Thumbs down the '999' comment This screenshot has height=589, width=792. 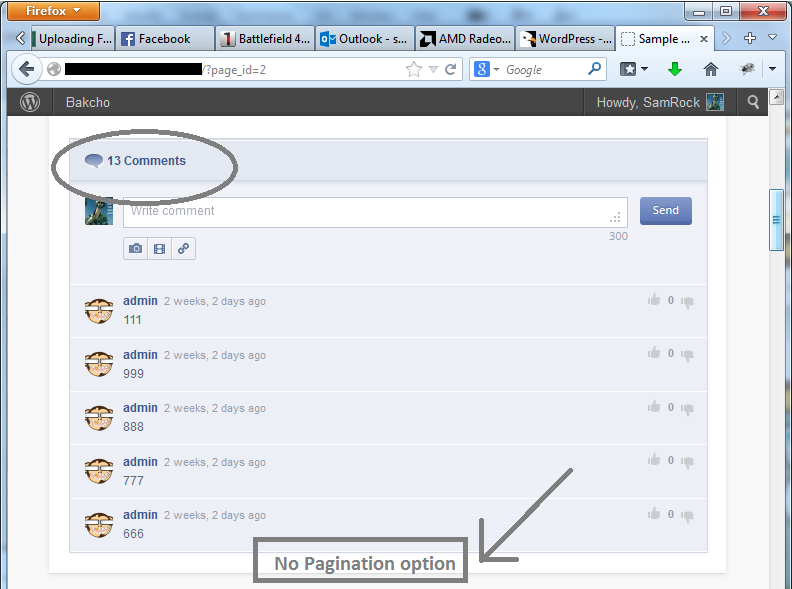(687, 355)
